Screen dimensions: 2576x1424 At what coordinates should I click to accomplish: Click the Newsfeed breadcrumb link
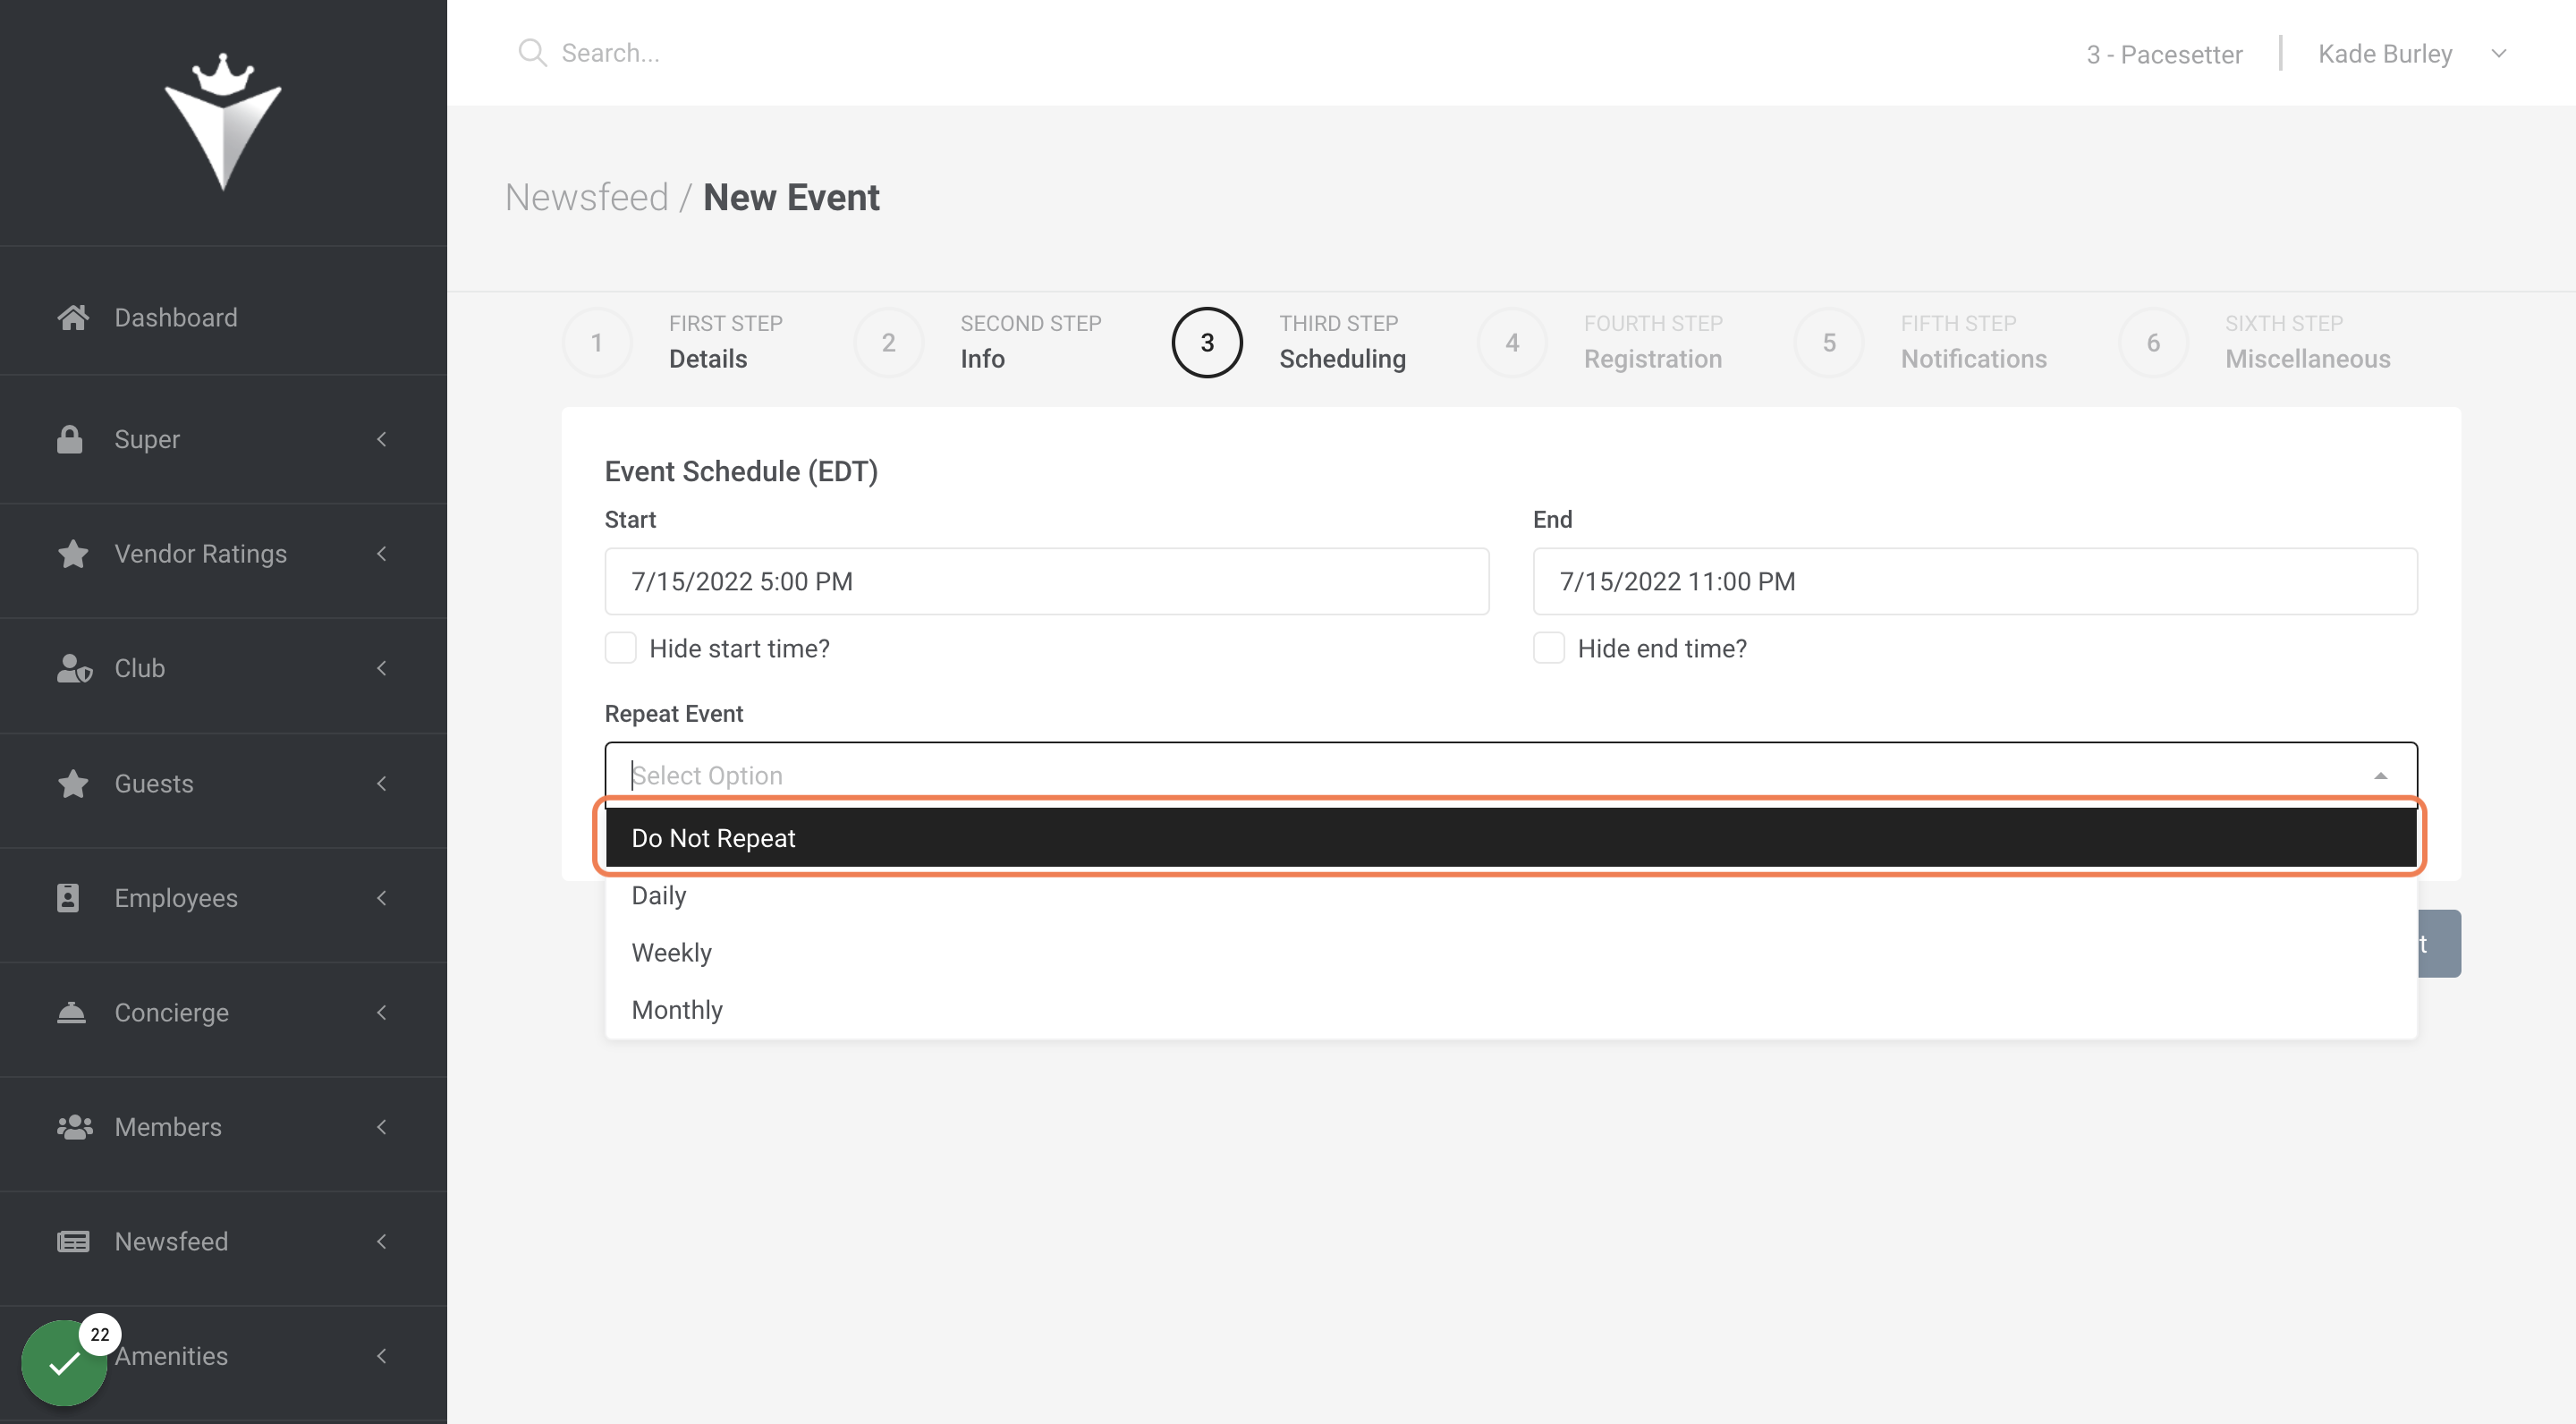tap(586, 197)
